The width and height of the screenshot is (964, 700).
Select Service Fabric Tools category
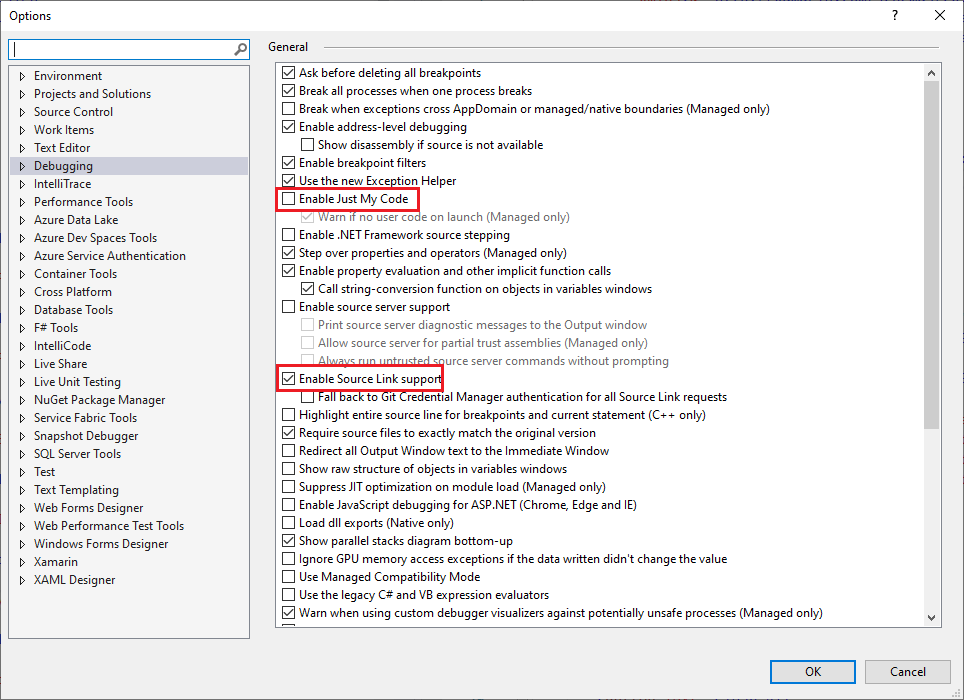[85, 418]
